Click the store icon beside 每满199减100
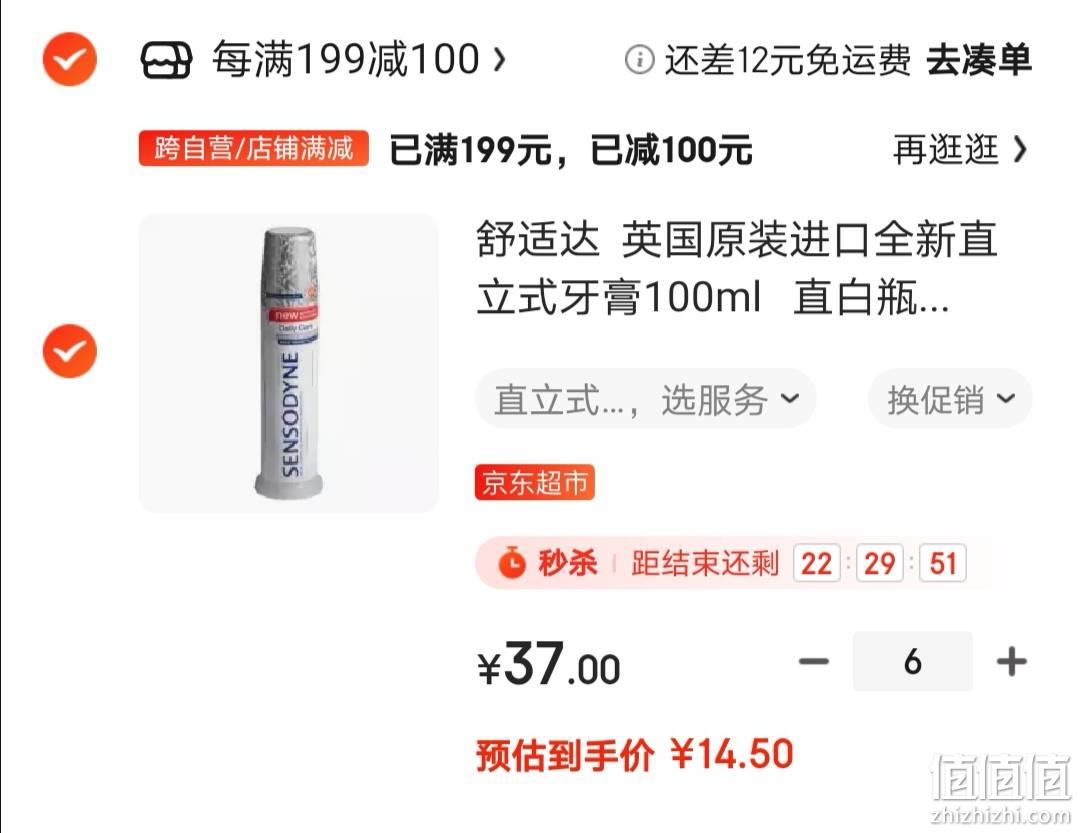Image resolution: width=1080 pixels, height=833 pixels. tap(166, 60)
